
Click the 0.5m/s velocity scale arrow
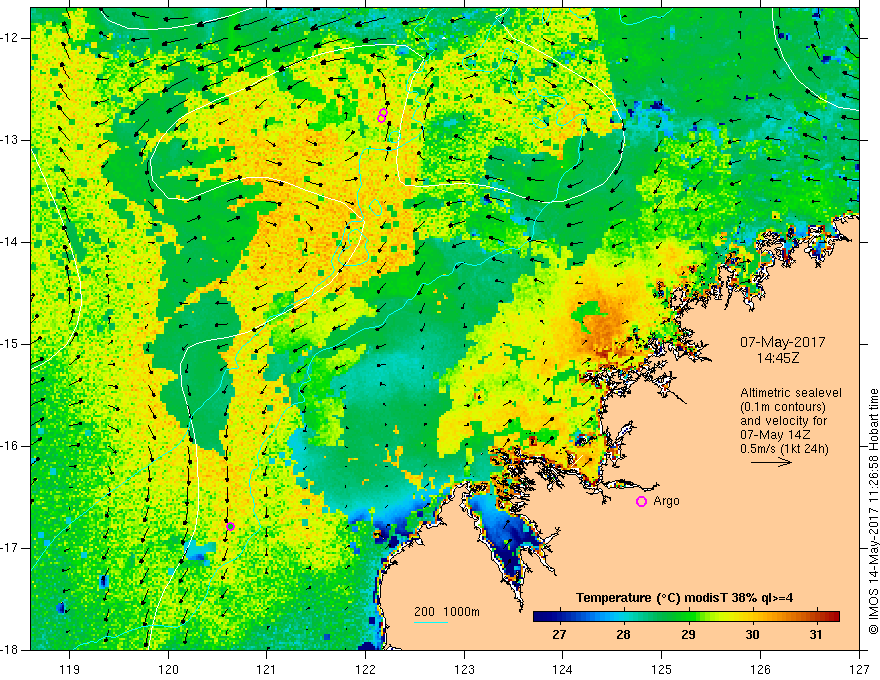click(x=771, y=462)
